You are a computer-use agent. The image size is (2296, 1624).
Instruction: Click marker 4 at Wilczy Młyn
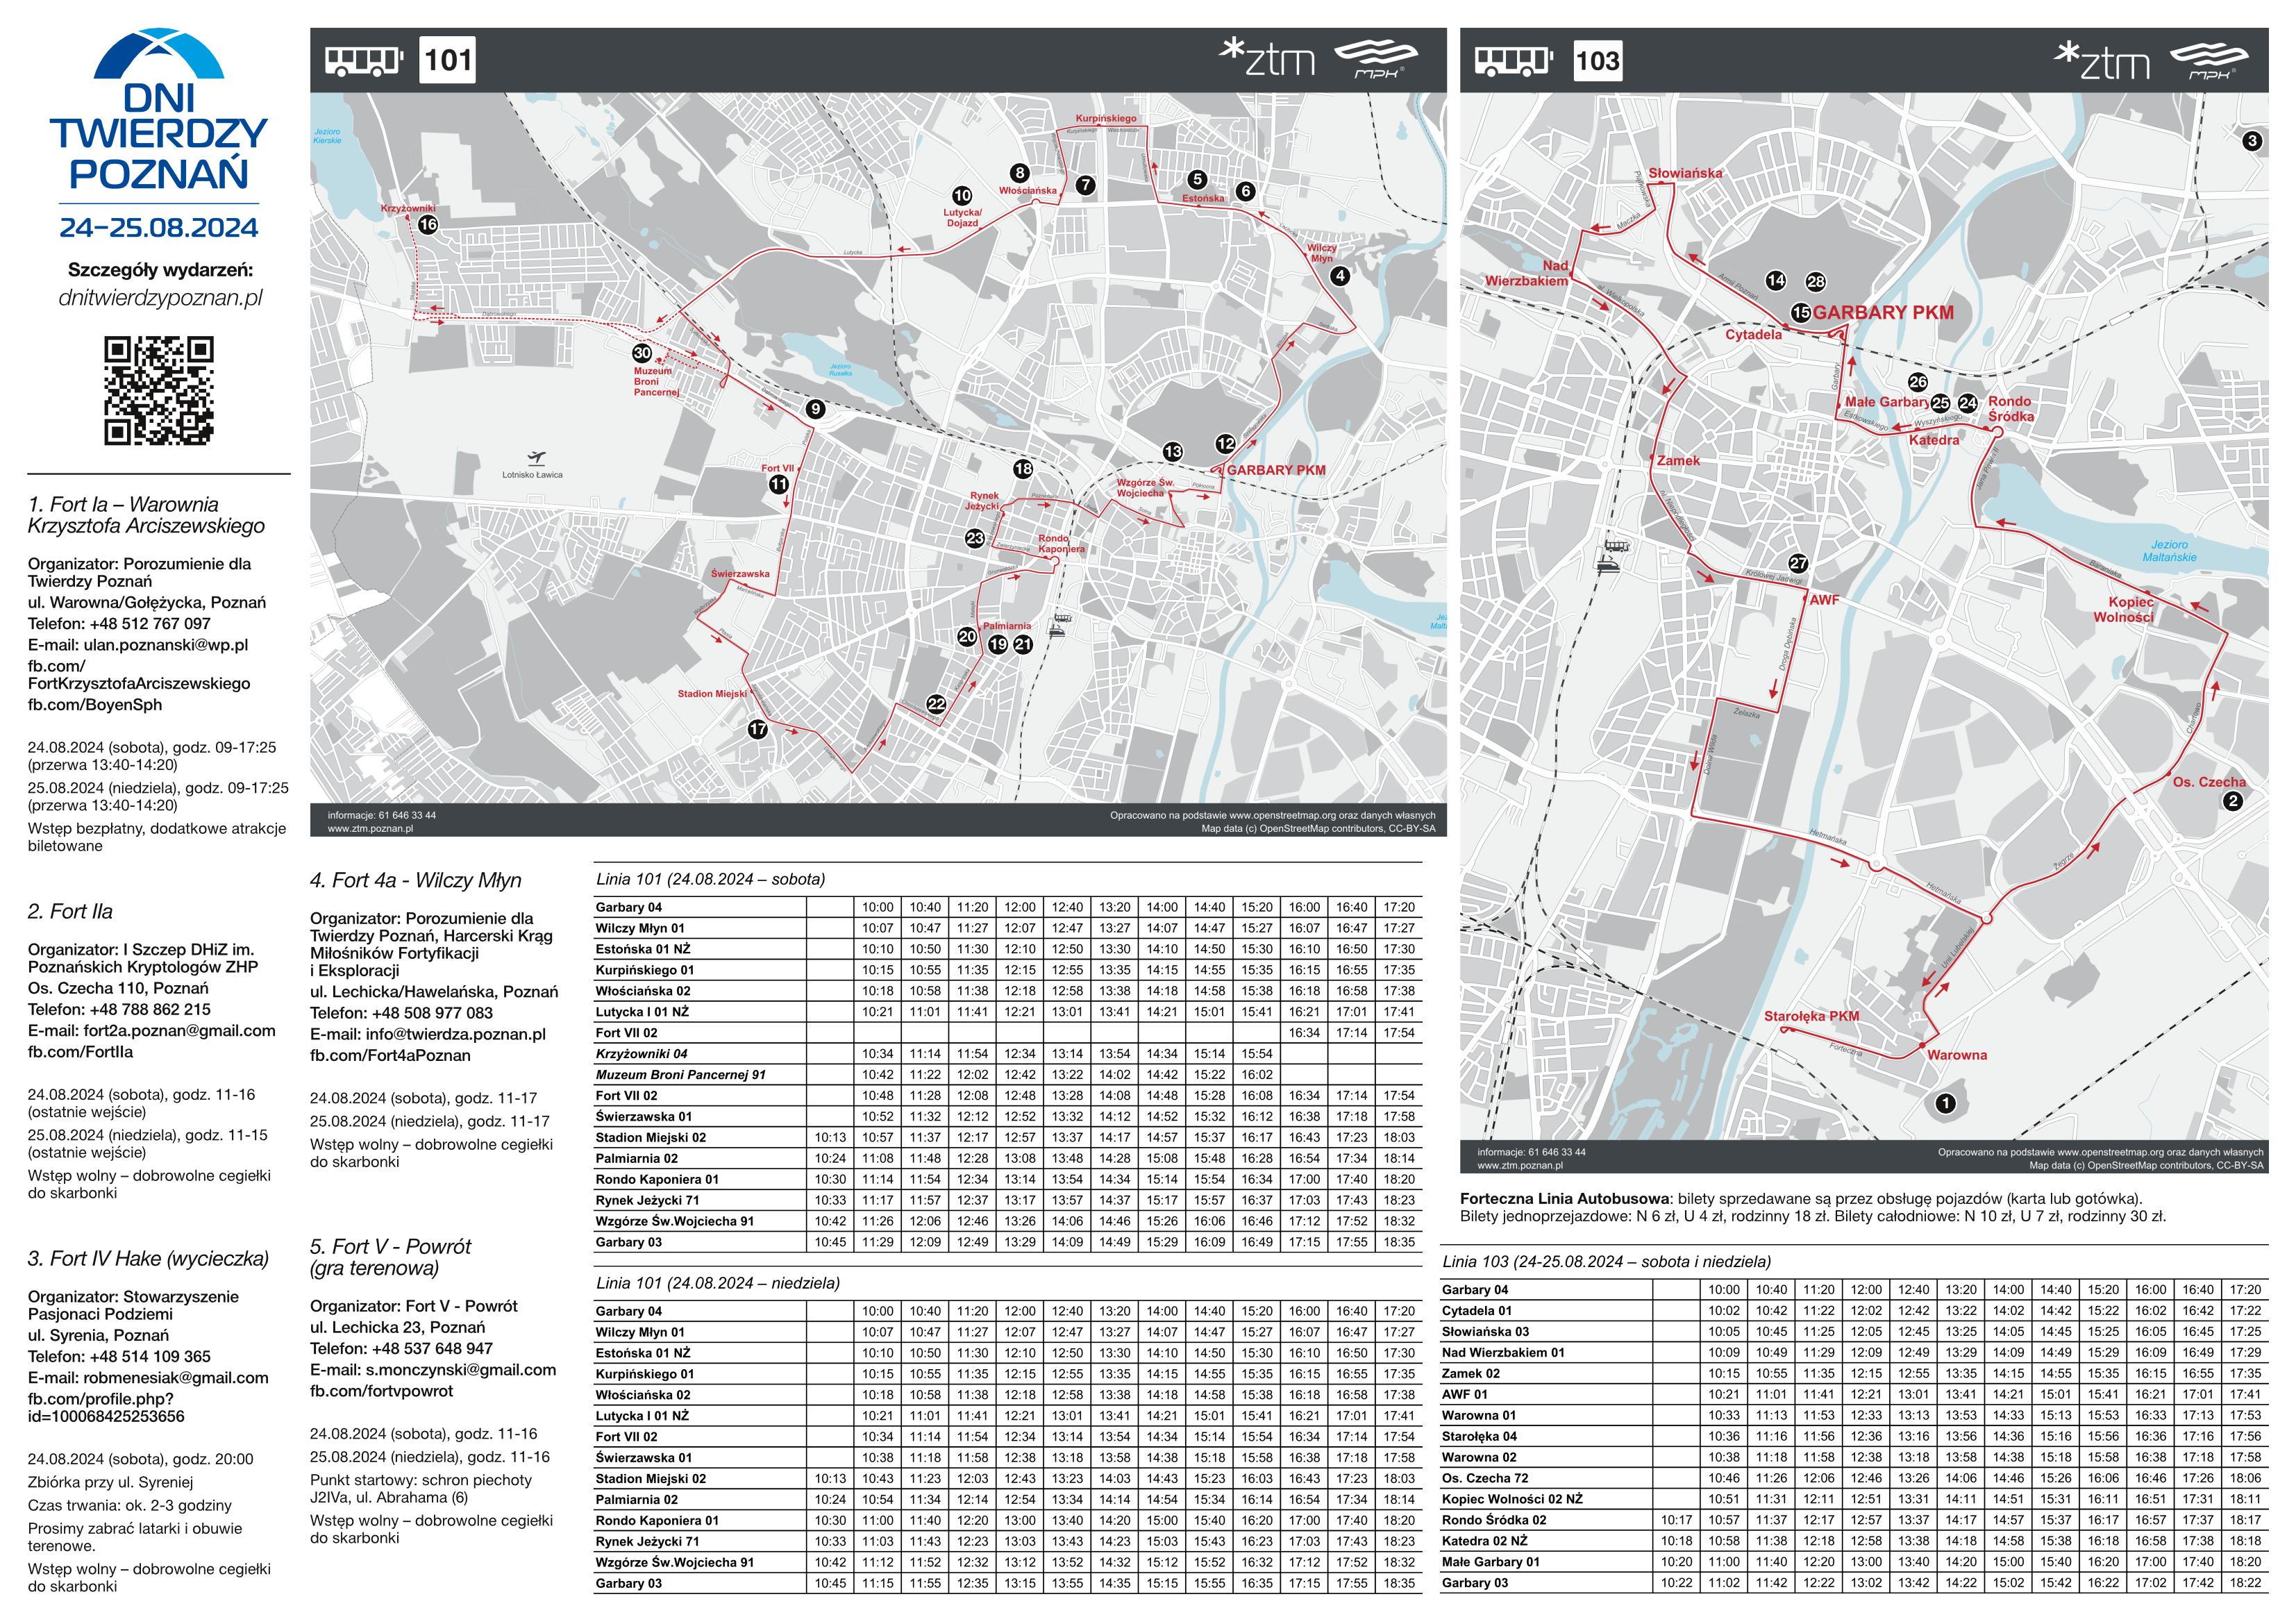coord(1341,276)
